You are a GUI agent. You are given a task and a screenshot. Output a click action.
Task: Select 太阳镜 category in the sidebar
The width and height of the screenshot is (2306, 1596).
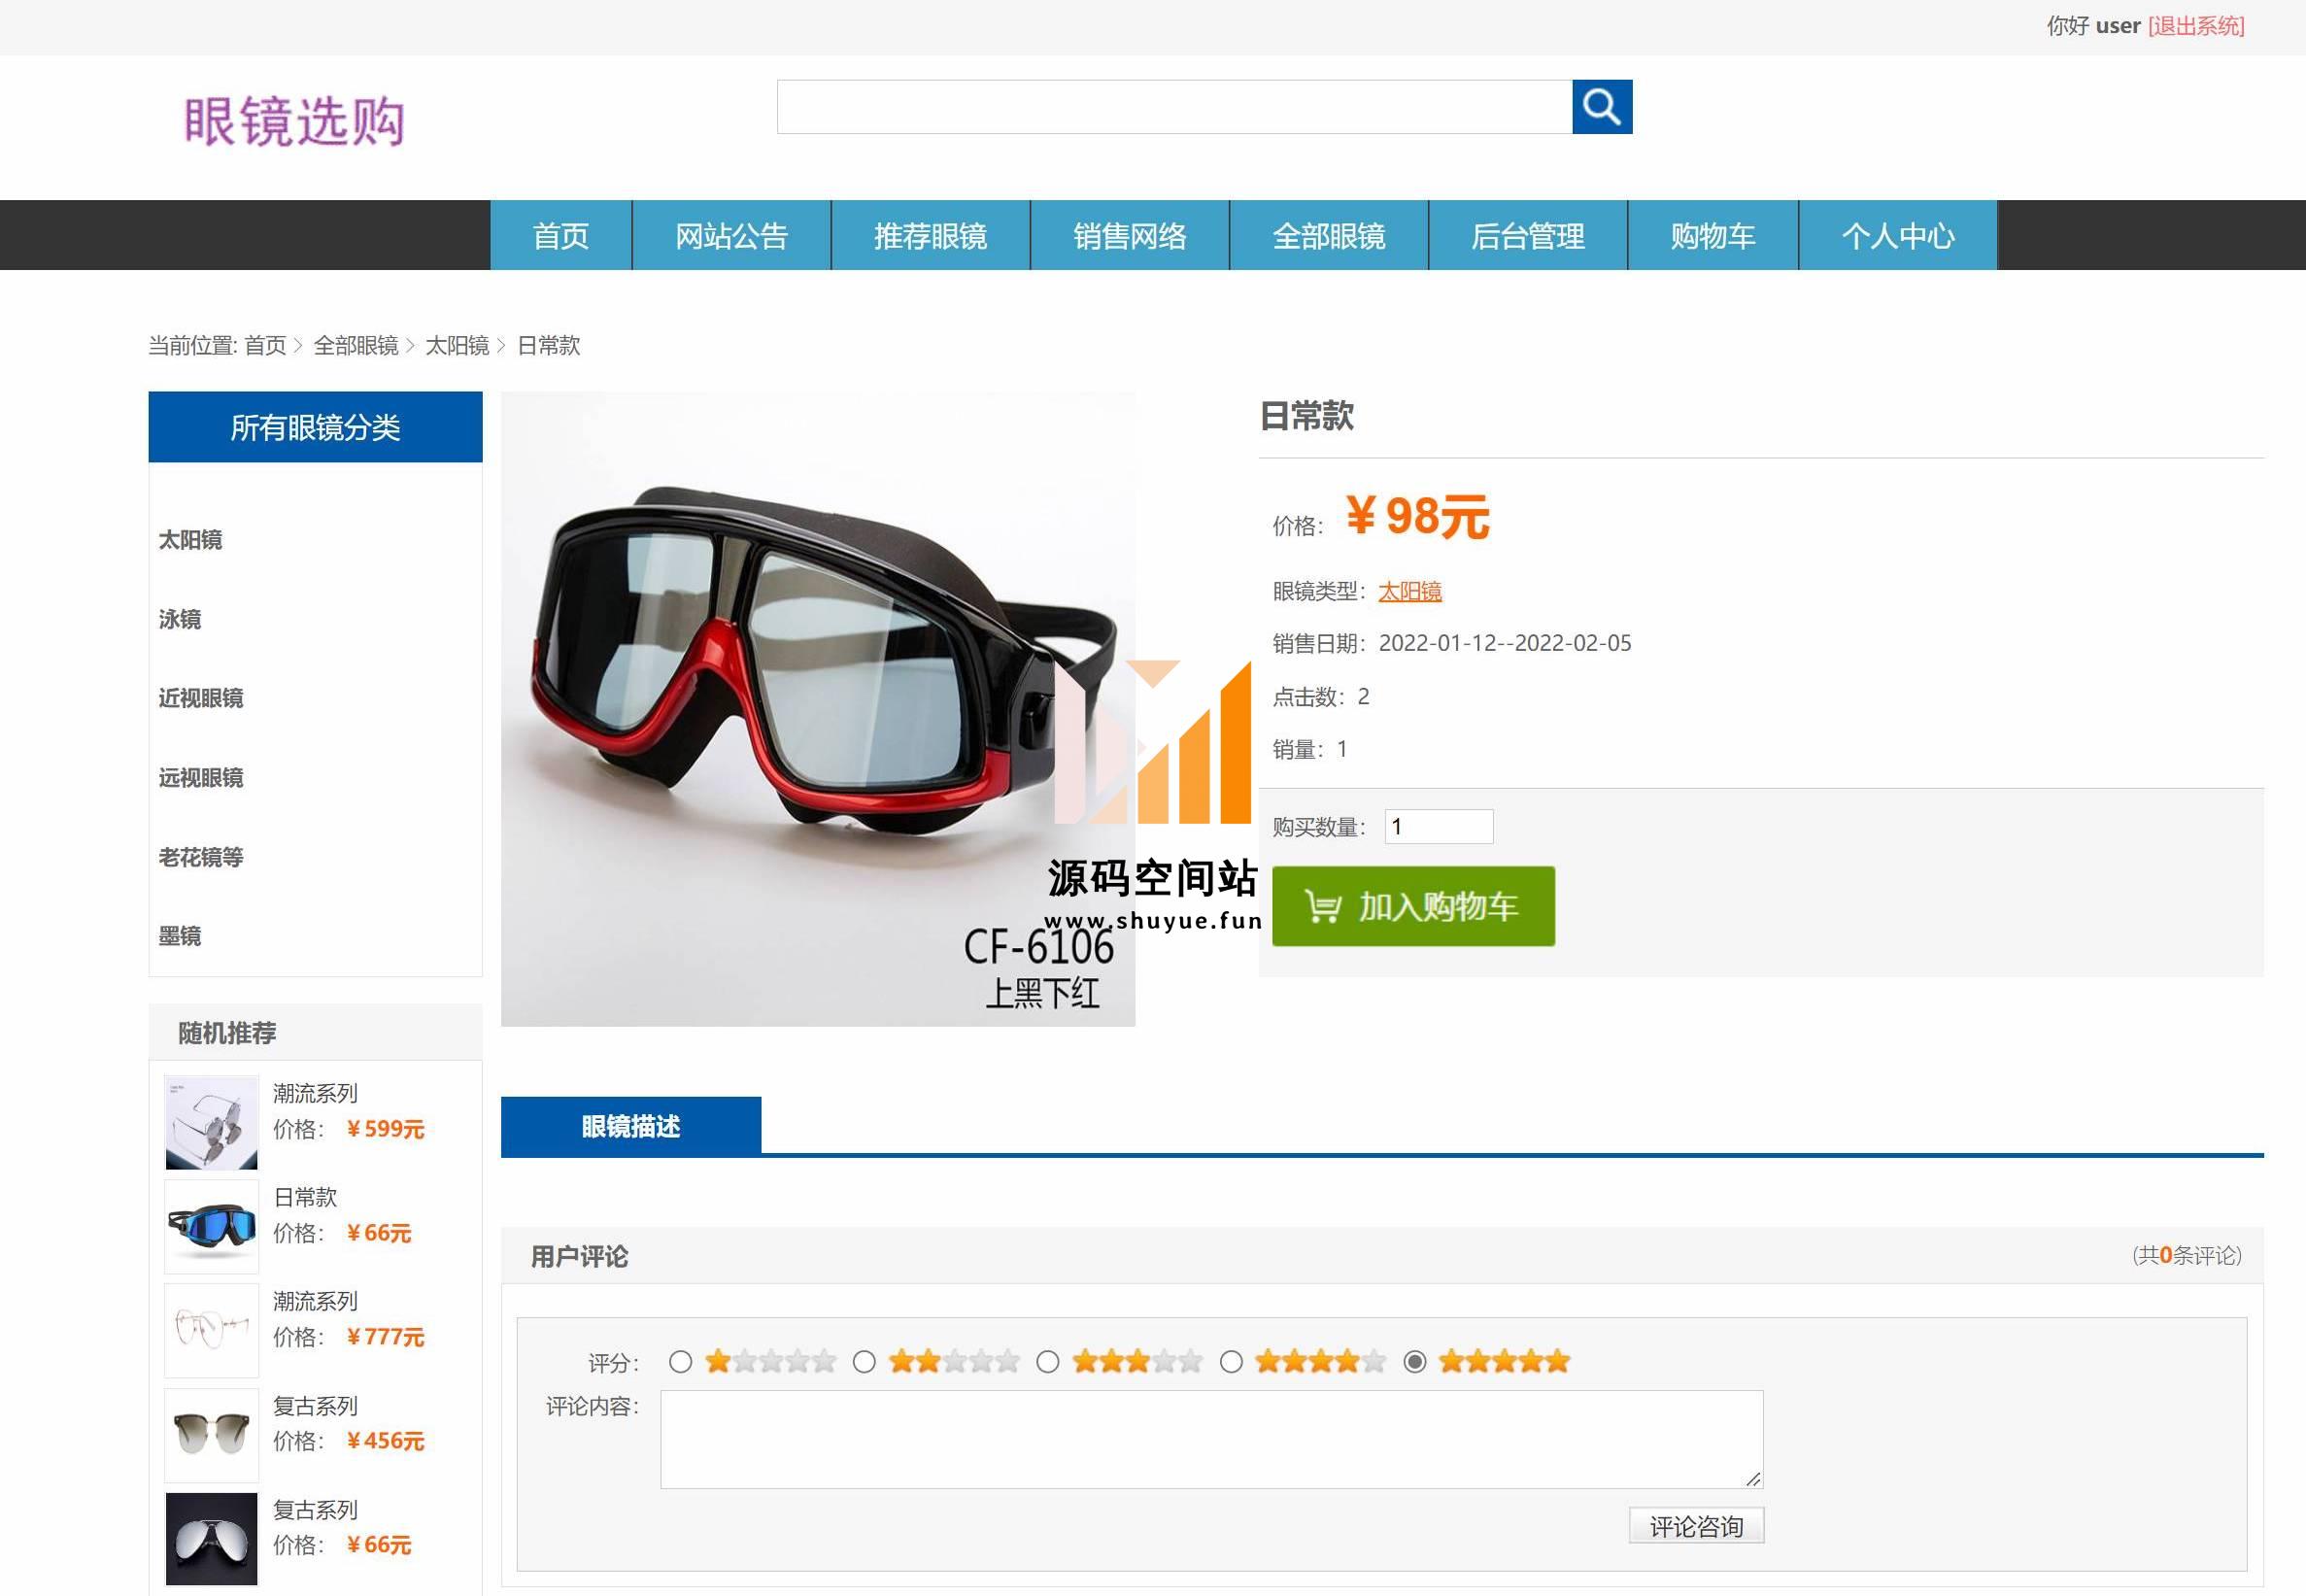pos(190,540)
